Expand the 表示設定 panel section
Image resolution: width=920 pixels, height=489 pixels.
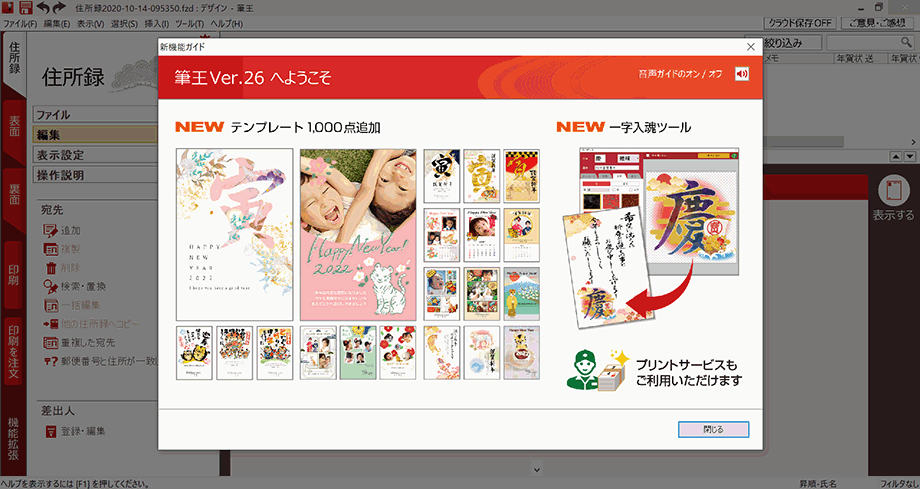tap(96, 155)
